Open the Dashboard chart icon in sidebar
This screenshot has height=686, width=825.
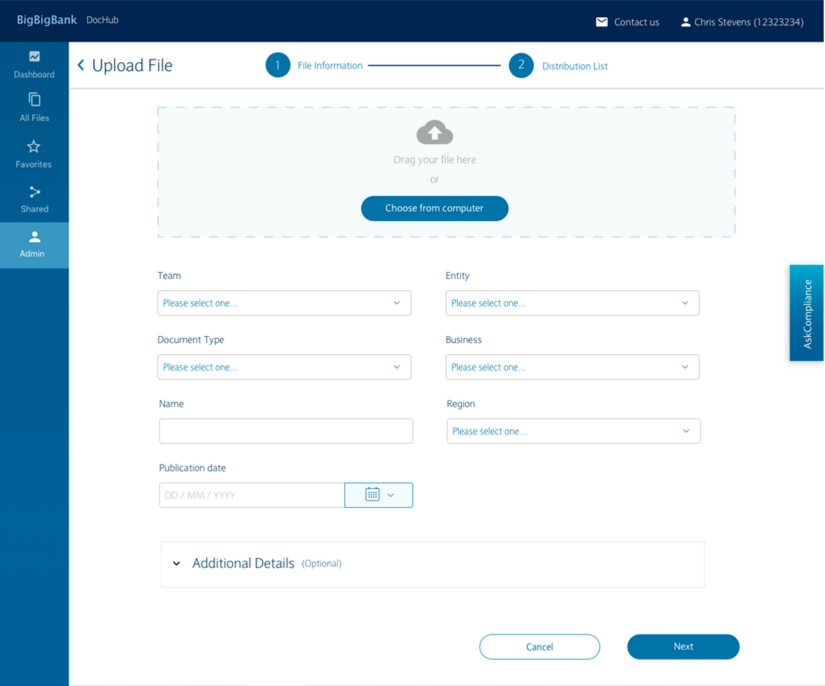click(x=34, y=56)
